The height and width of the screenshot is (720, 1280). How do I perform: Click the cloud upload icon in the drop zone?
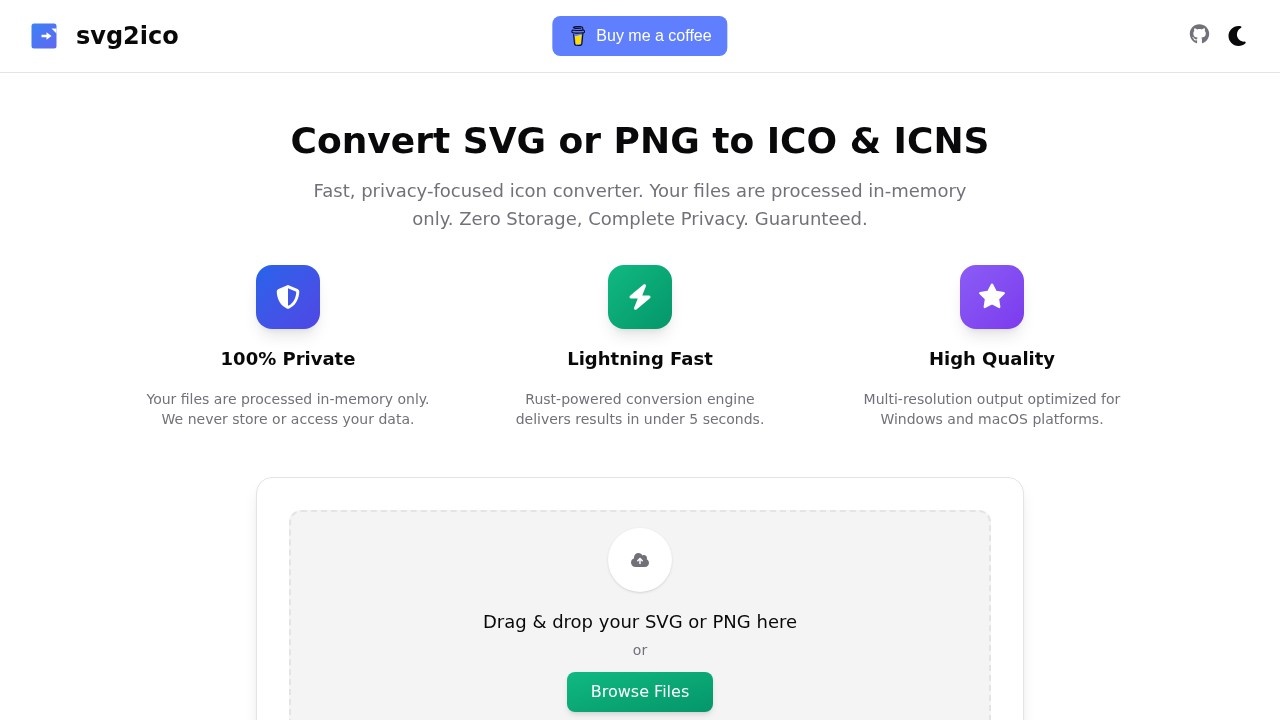point(640,559)
